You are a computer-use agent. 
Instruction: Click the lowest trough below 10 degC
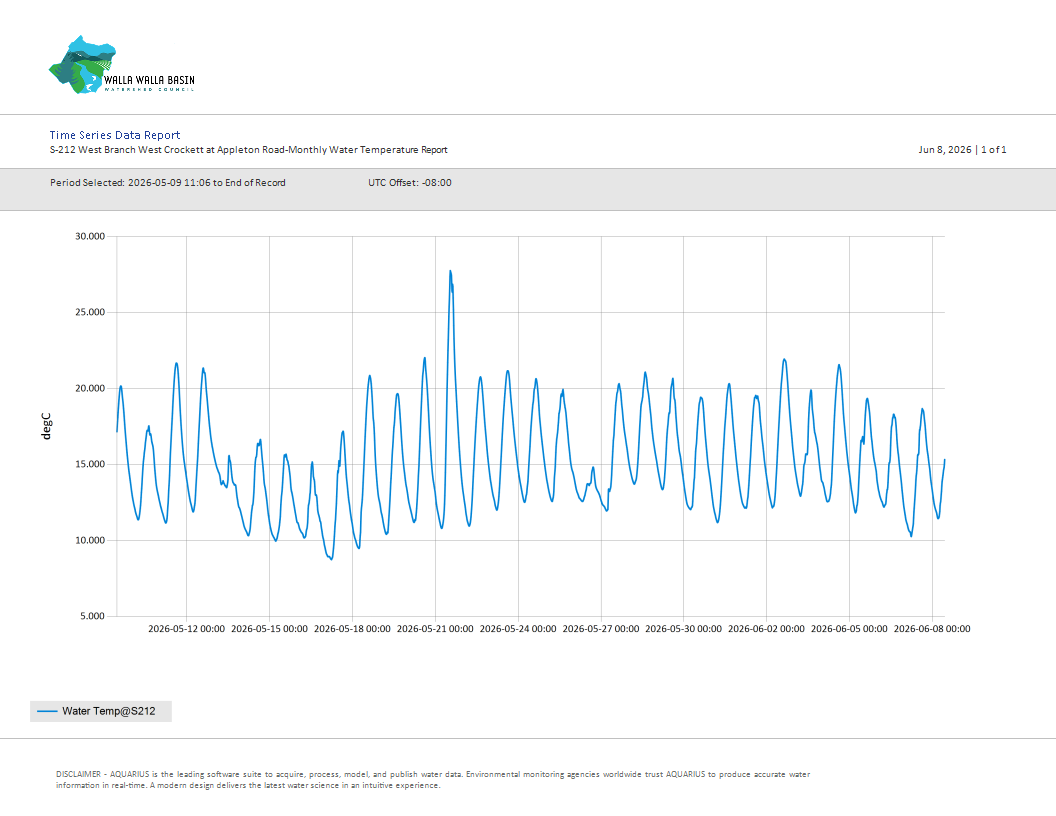point(331,559)
